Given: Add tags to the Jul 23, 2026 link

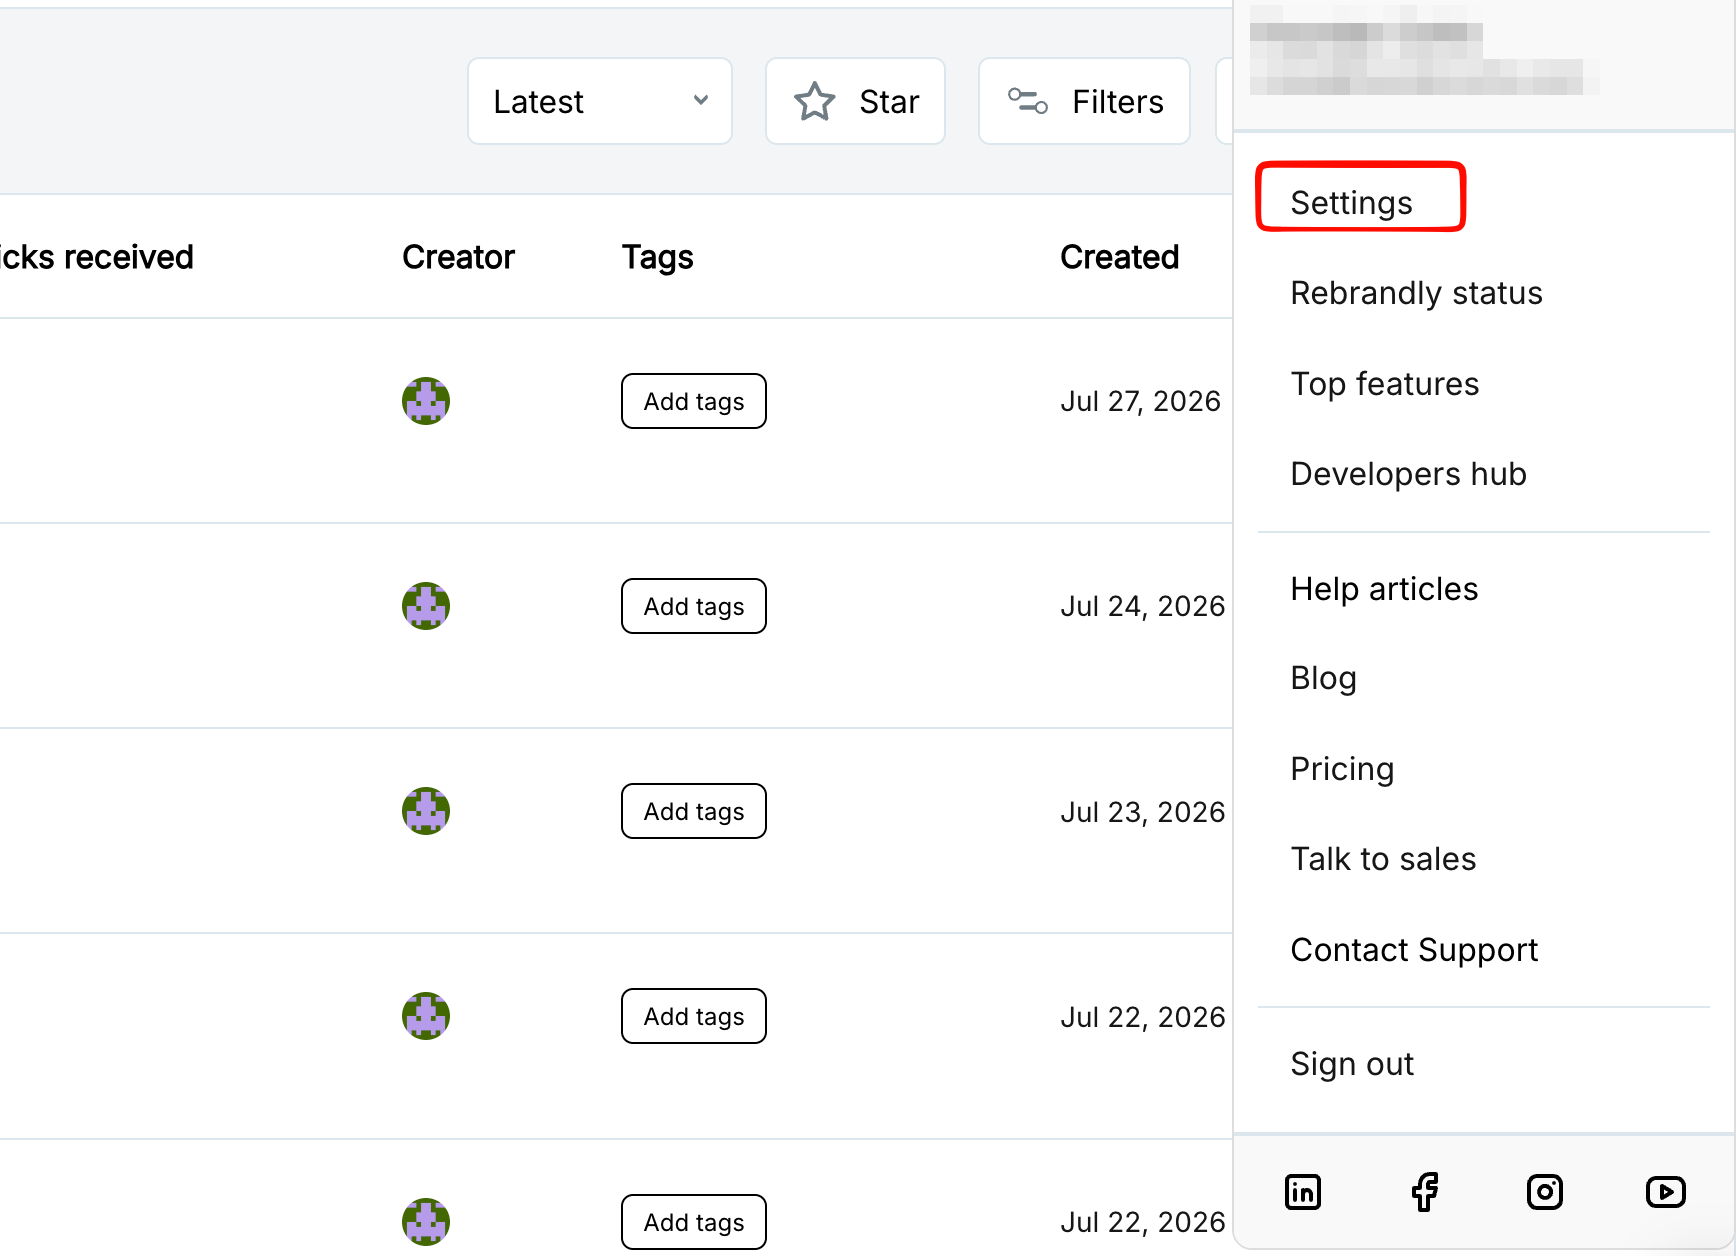Looking at the screenshot, I should pyautogui.click(x=694, y=811).
